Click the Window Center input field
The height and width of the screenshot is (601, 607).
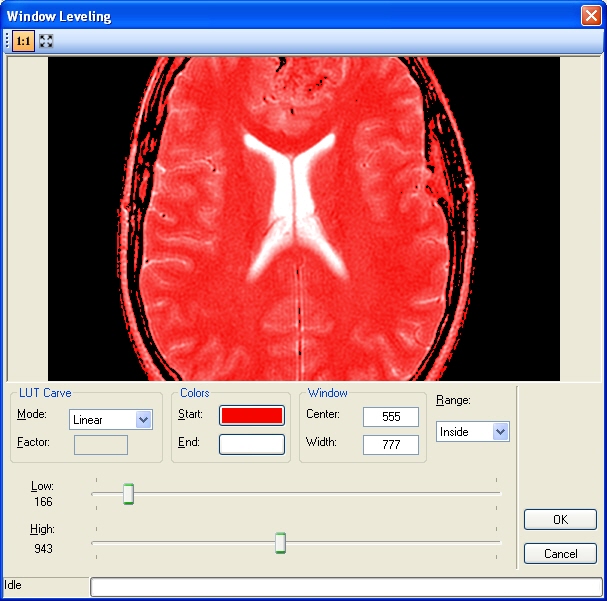[x=390, y=417]
